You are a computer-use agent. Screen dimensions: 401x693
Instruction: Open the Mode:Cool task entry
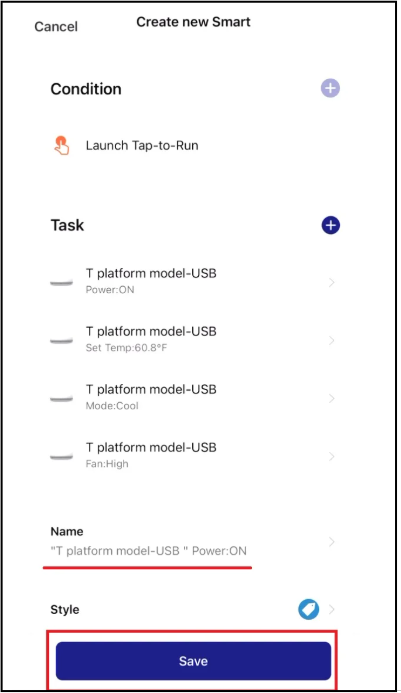pos(193,397)
